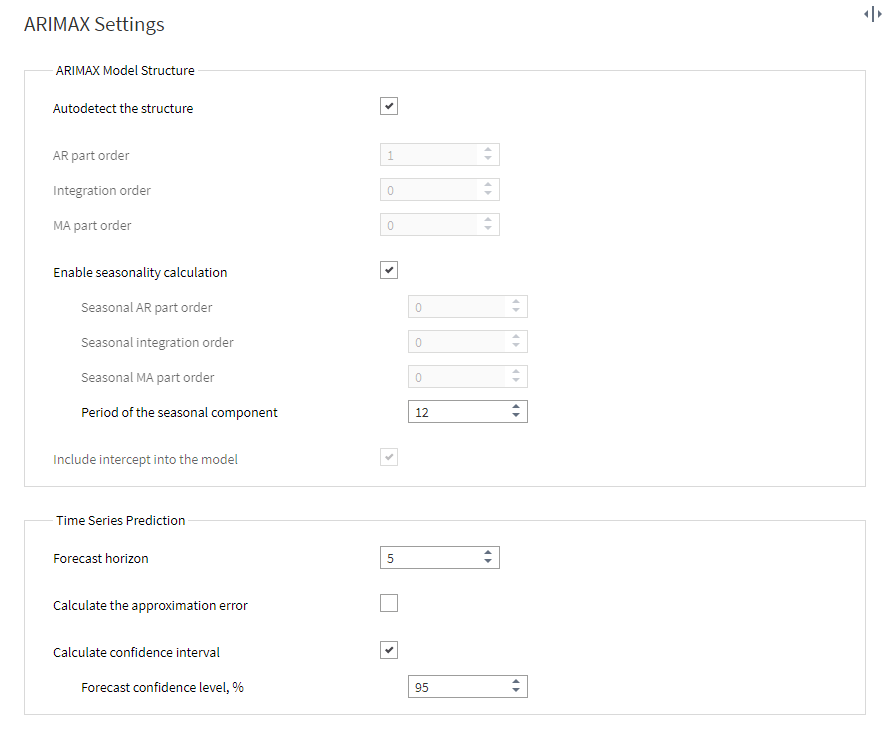Viewport: 888px width, 735px height.
Task: Decrease Forecast confidence level percent
Action: 515,691
